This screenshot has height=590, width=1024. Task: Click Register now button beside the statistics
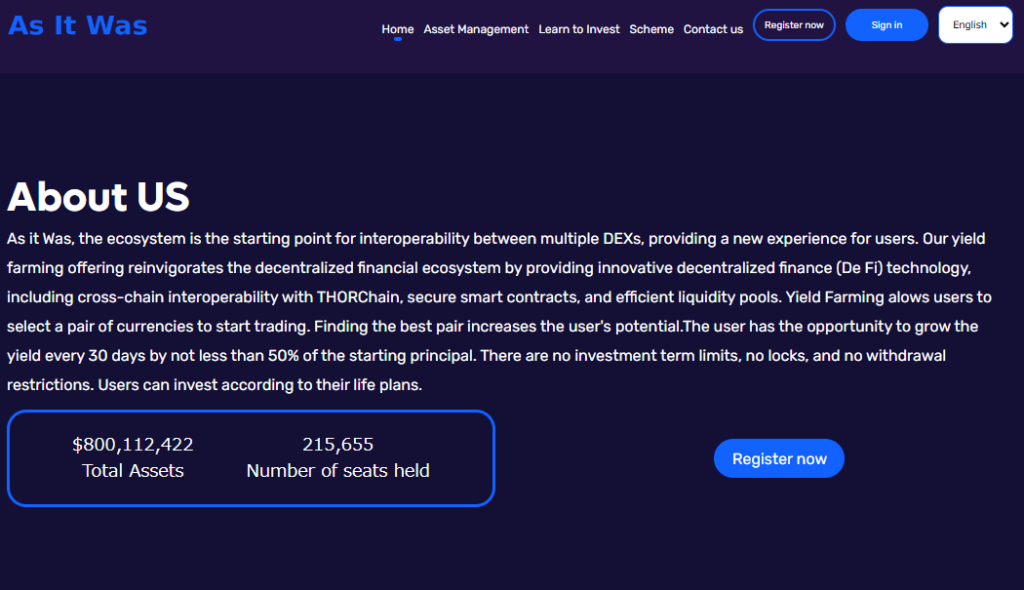point(779,459)
